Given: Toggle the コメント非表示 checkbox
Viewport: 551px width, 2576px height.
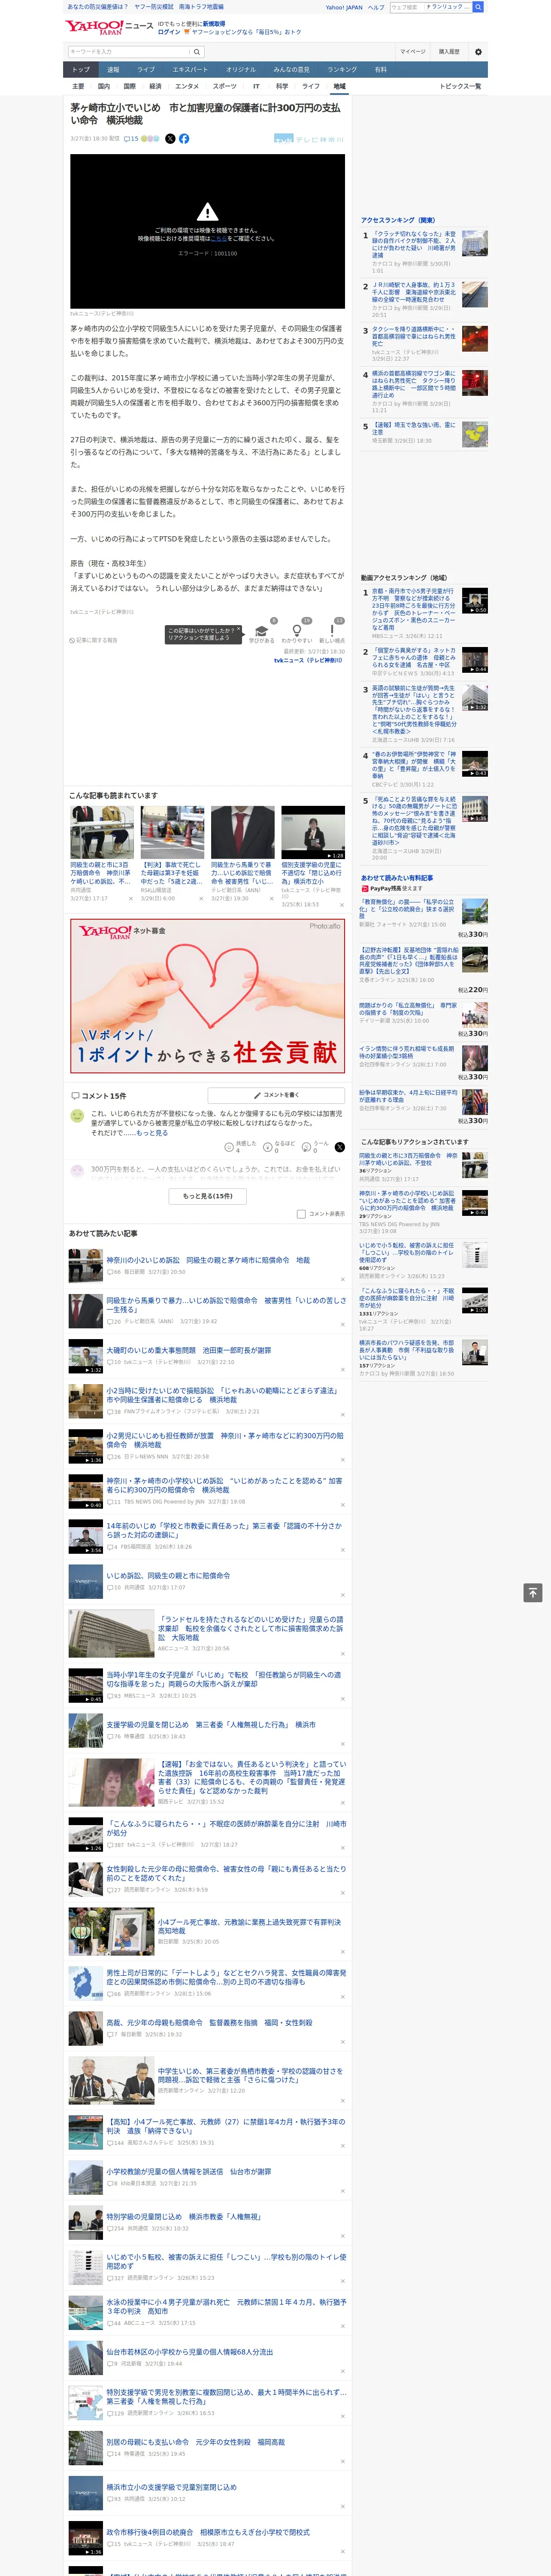Looking at the screenshot, I should tap(301, 1214).
